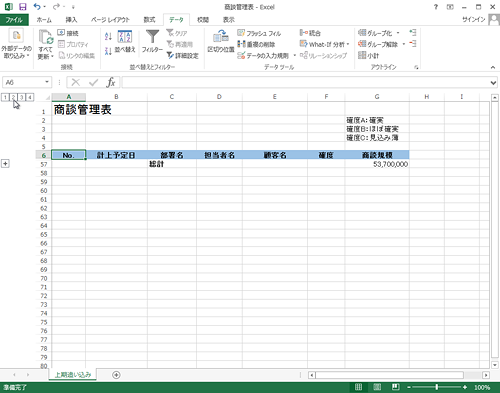Click the Sign in (サインイン) link
The image size is (500, 393).
coord(473,20)
